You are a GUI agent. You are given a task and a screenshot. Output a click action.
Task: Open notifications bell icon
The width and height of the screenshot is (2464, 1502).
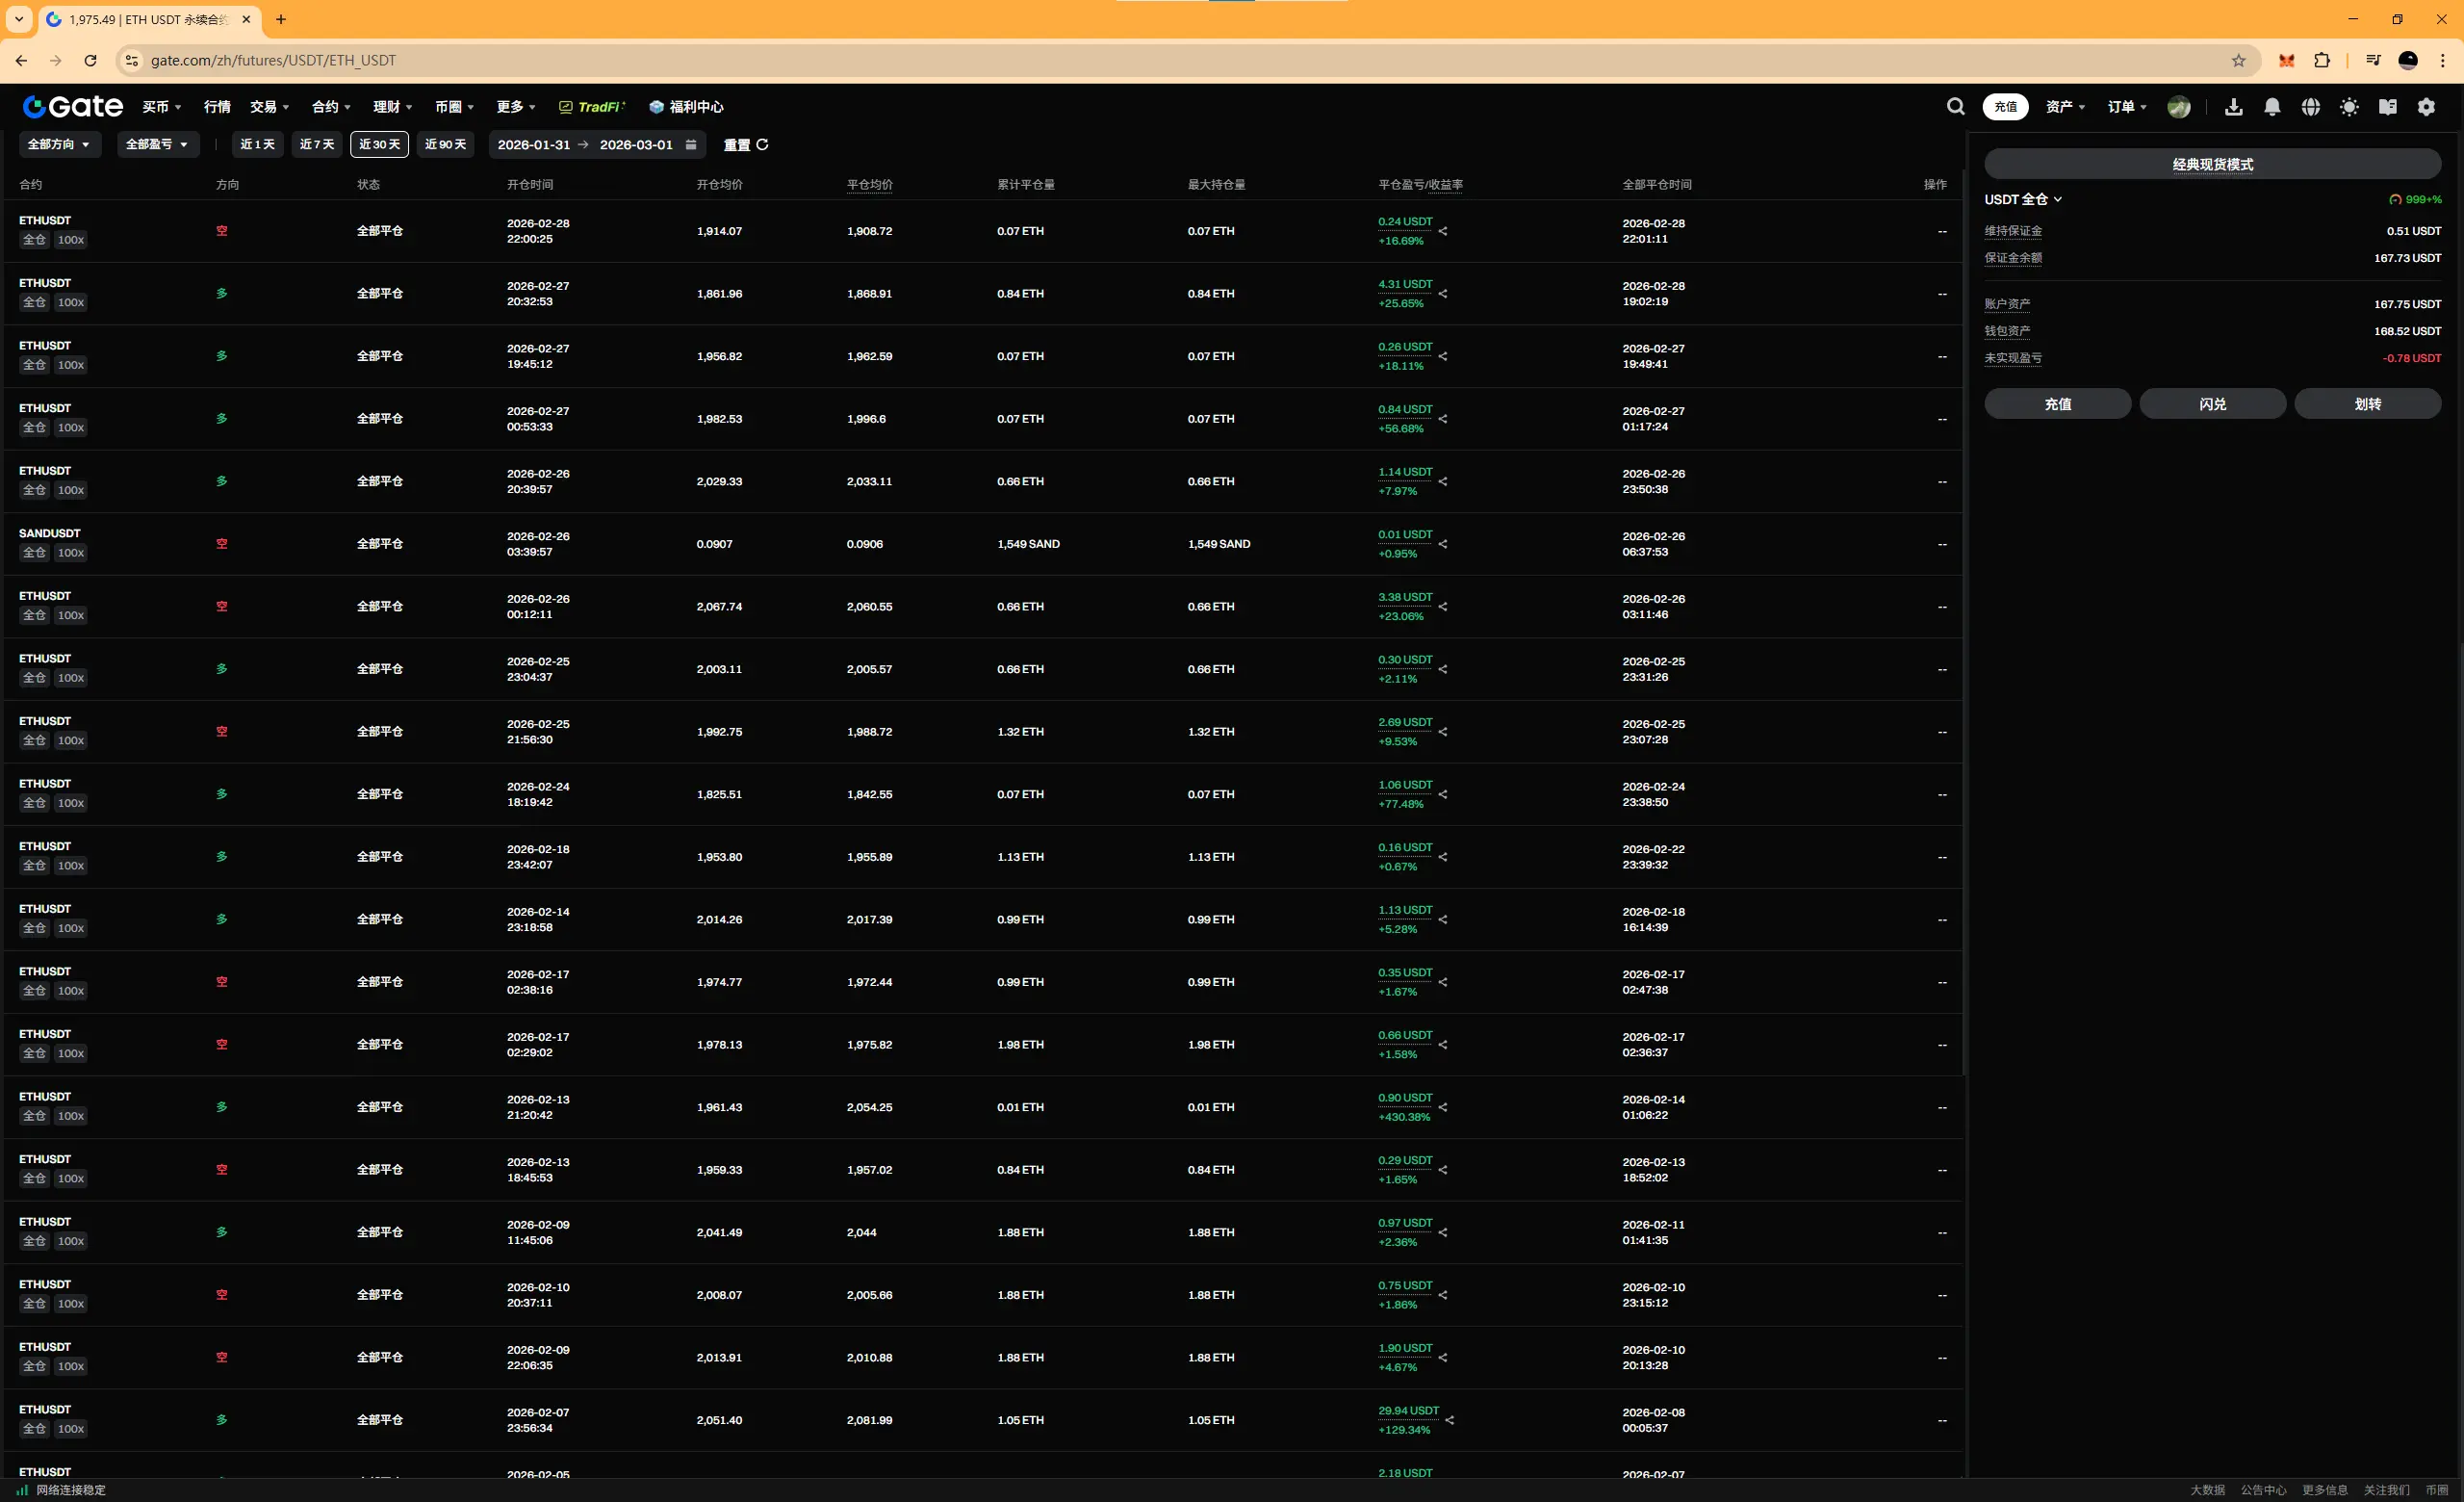click(2272, 107)
